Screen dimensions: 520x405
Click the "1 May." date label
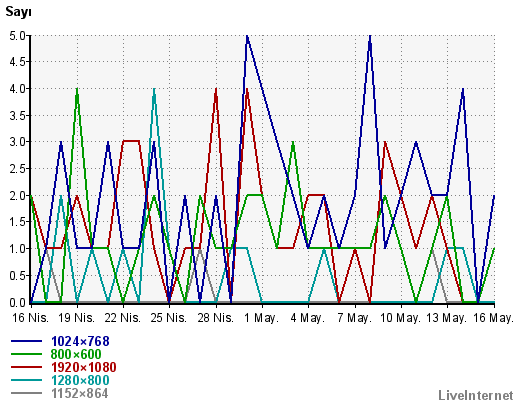tap(261, 318)
